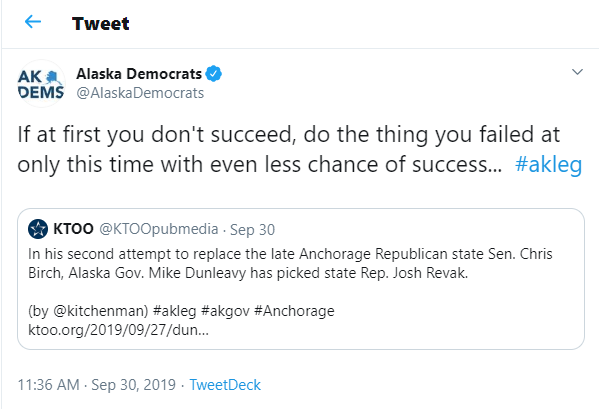Expand the tweet options chevron

coord(577,72)
